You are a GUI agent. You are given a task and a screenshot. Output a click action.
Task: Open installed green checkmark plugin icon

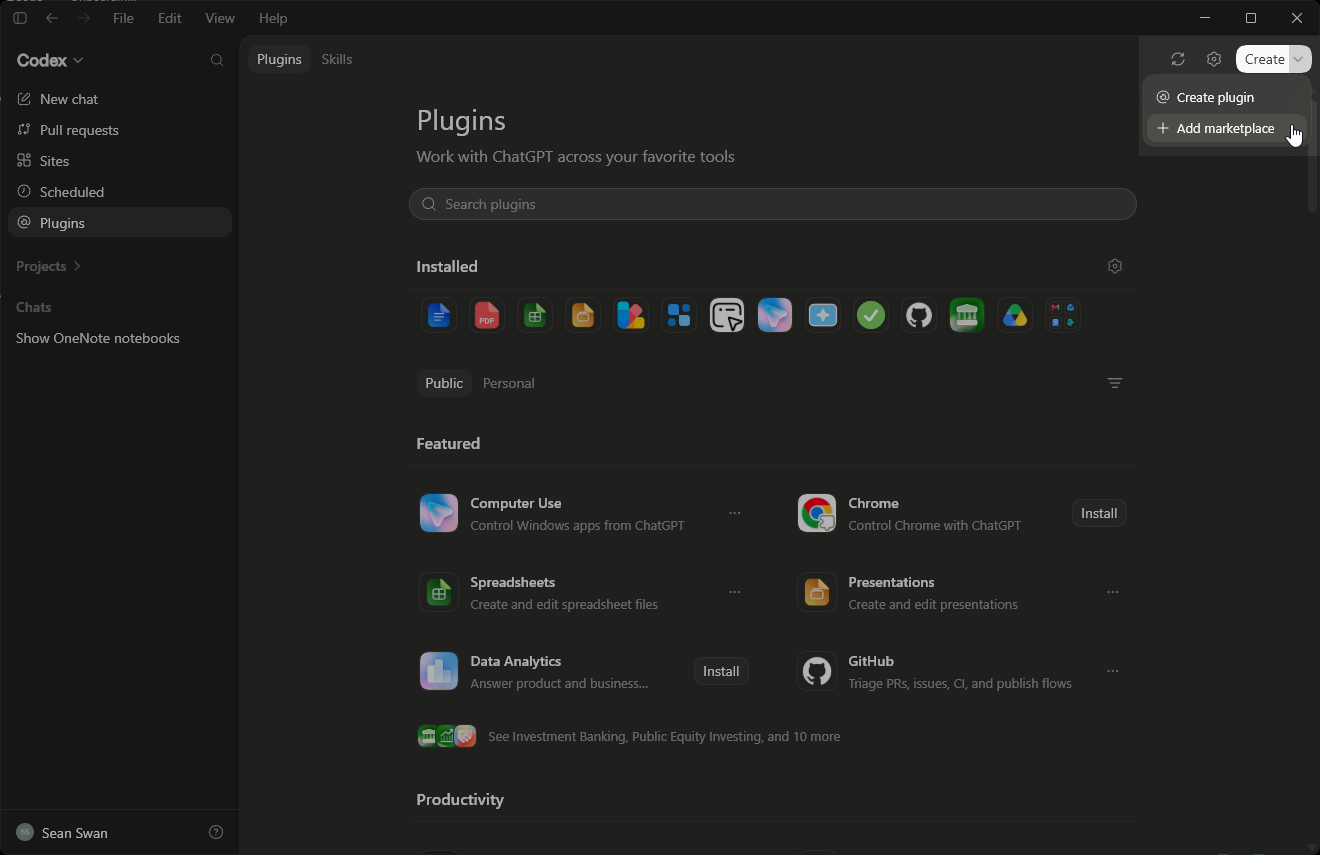pyautogui.click(x=871, y=316)
